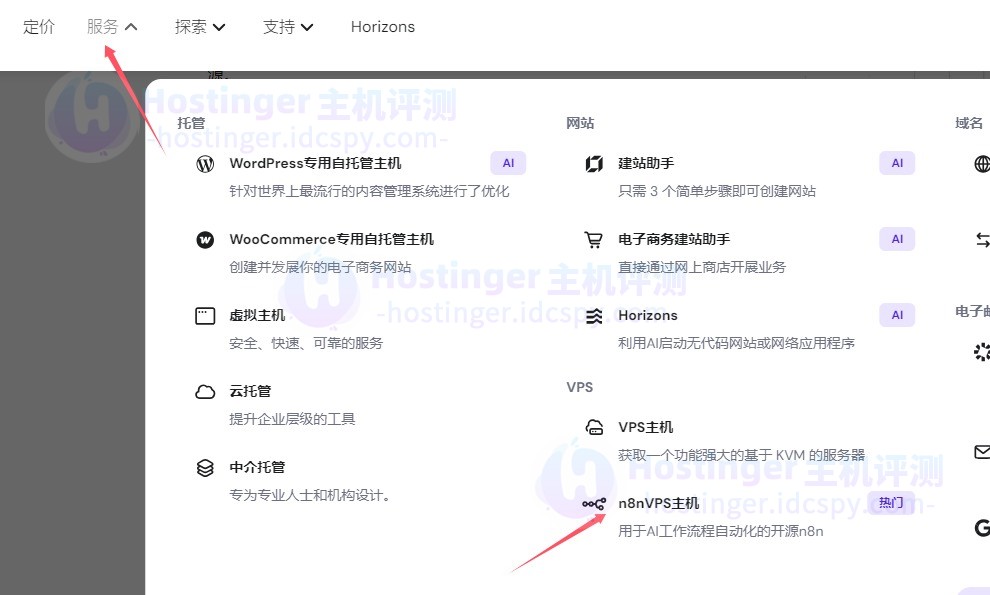
Task: Open the n8nVPS主机 service link
Action: tap(658, 503)
